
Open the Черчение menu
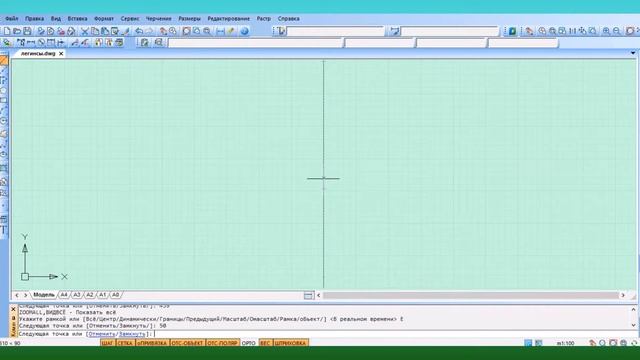point(158,19)
